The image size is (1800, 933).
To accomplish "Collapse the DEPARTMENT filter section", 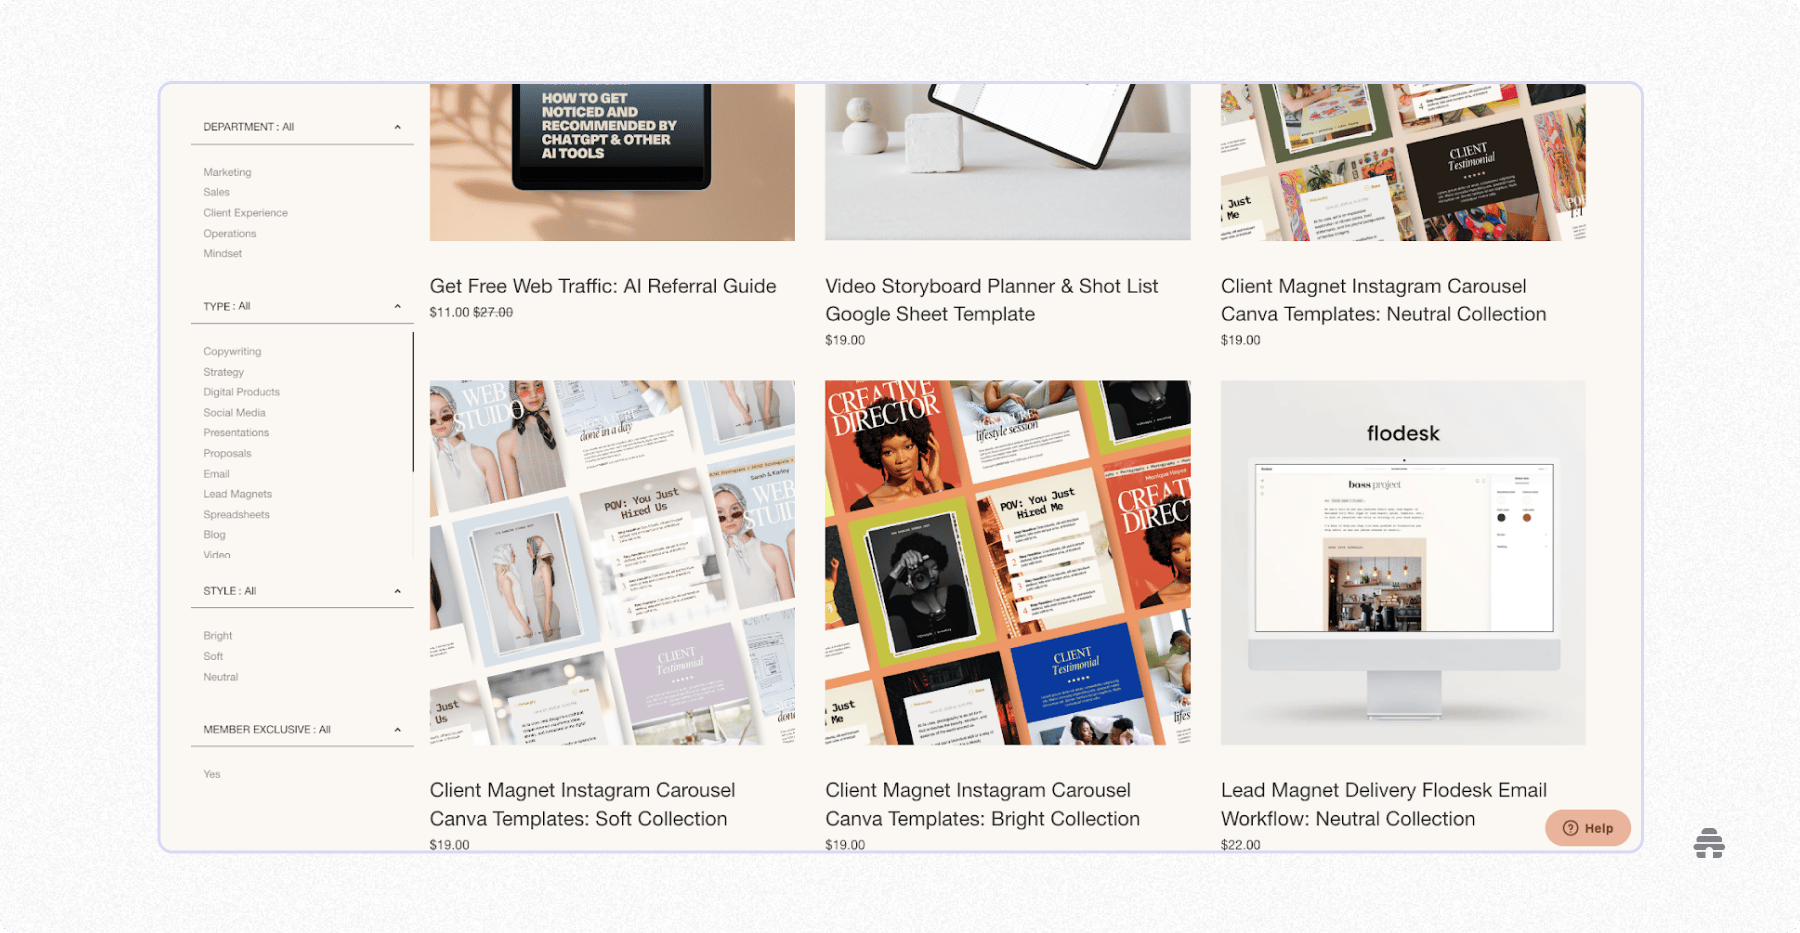I will pyautogui.click(x=397, y=126).
